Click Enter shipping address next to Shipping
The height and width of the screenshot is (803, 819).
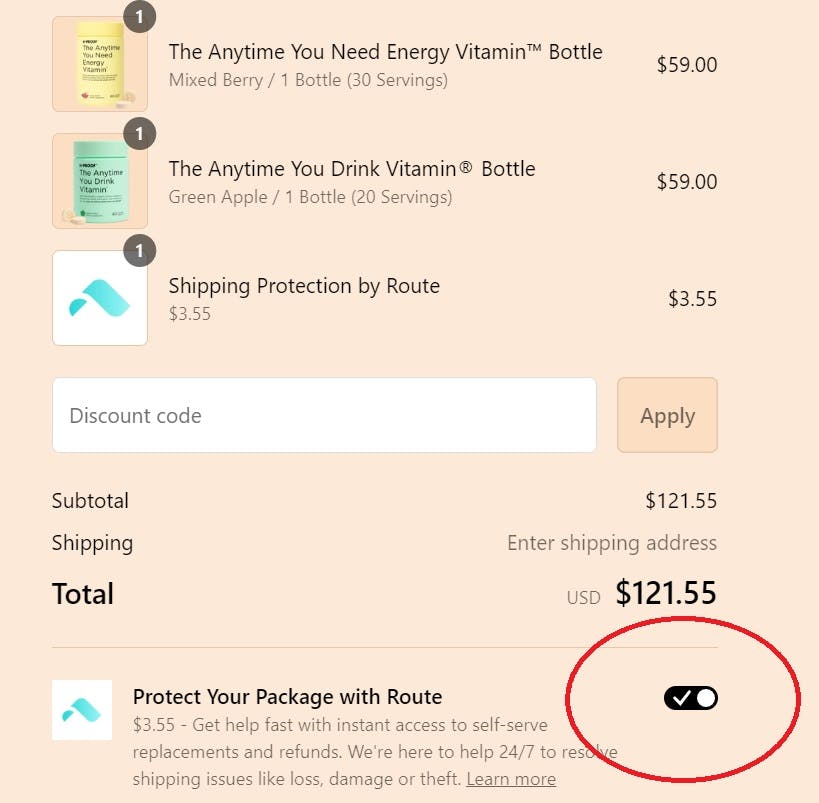pyautogui.click(x=612, y=542)
